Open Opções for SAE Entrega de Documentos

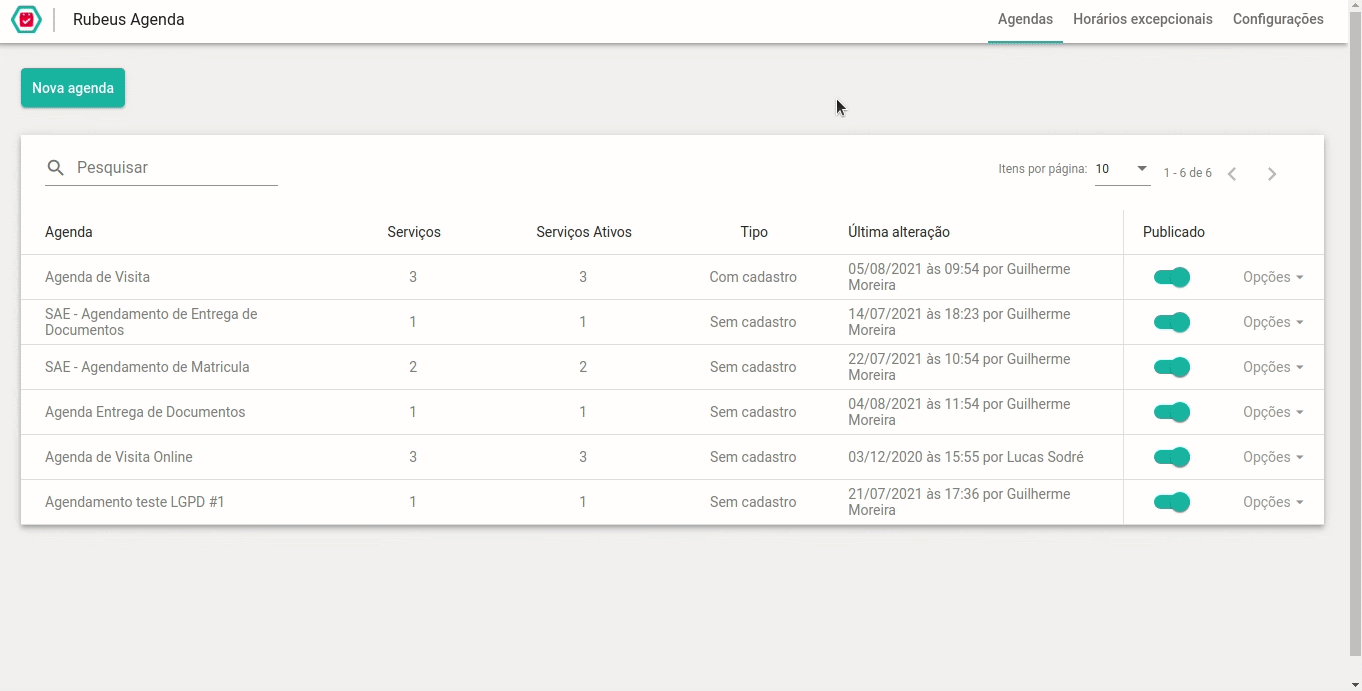(x=1273, y=322)
